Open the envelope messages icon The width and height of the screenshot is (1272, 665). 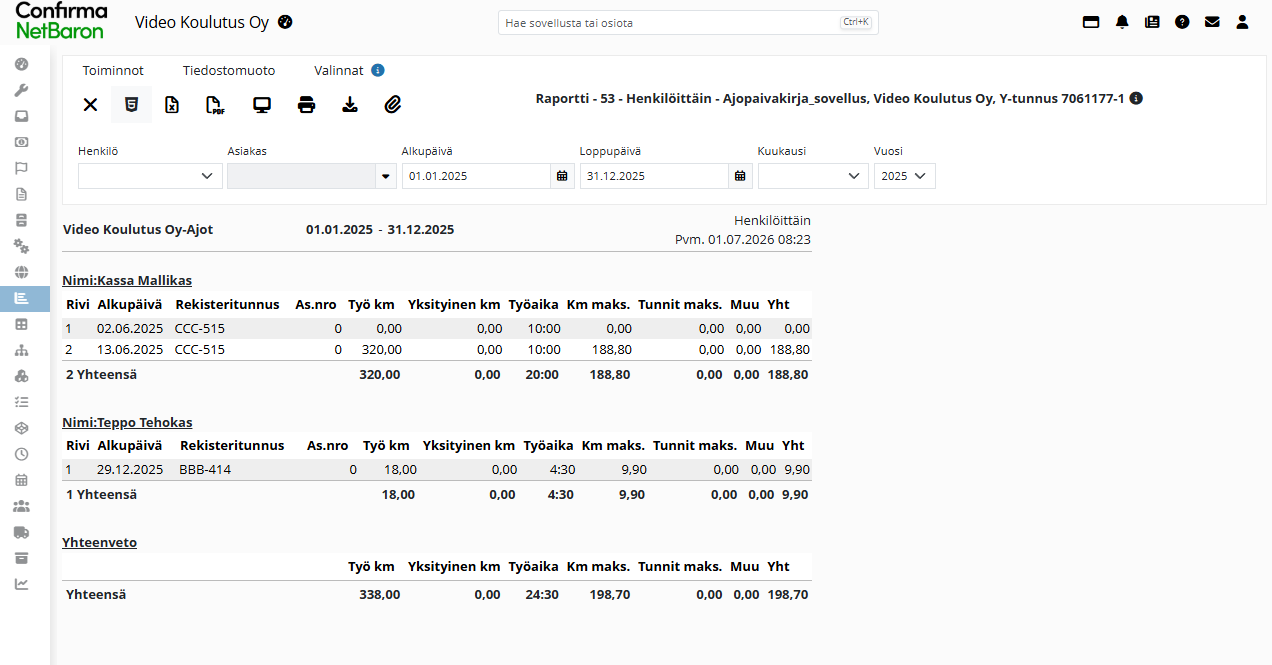1212,22
